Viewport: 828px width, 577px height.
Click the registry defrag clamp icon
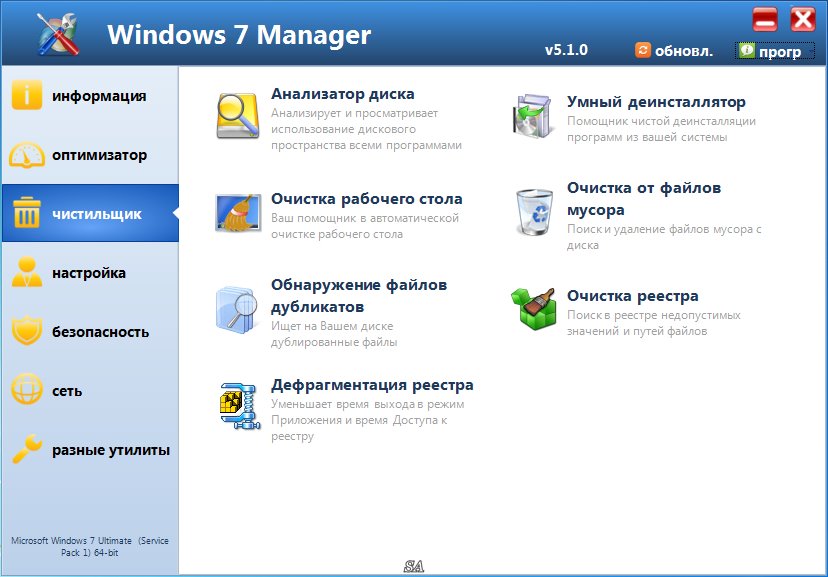pos(240,406)
